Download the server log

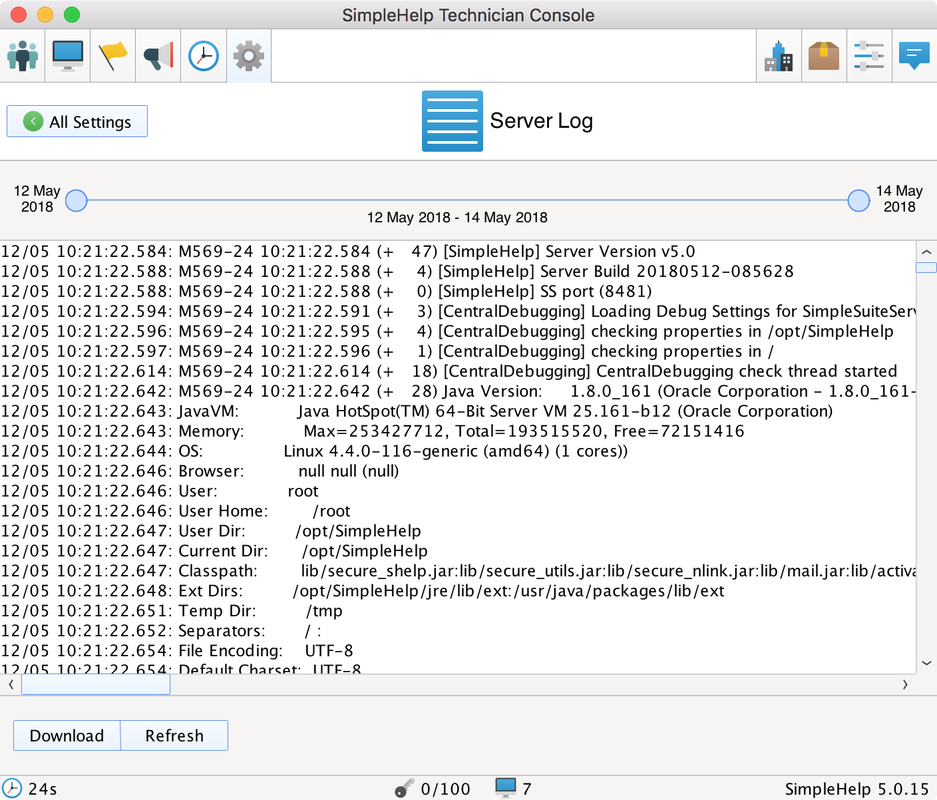coord(67,735)
